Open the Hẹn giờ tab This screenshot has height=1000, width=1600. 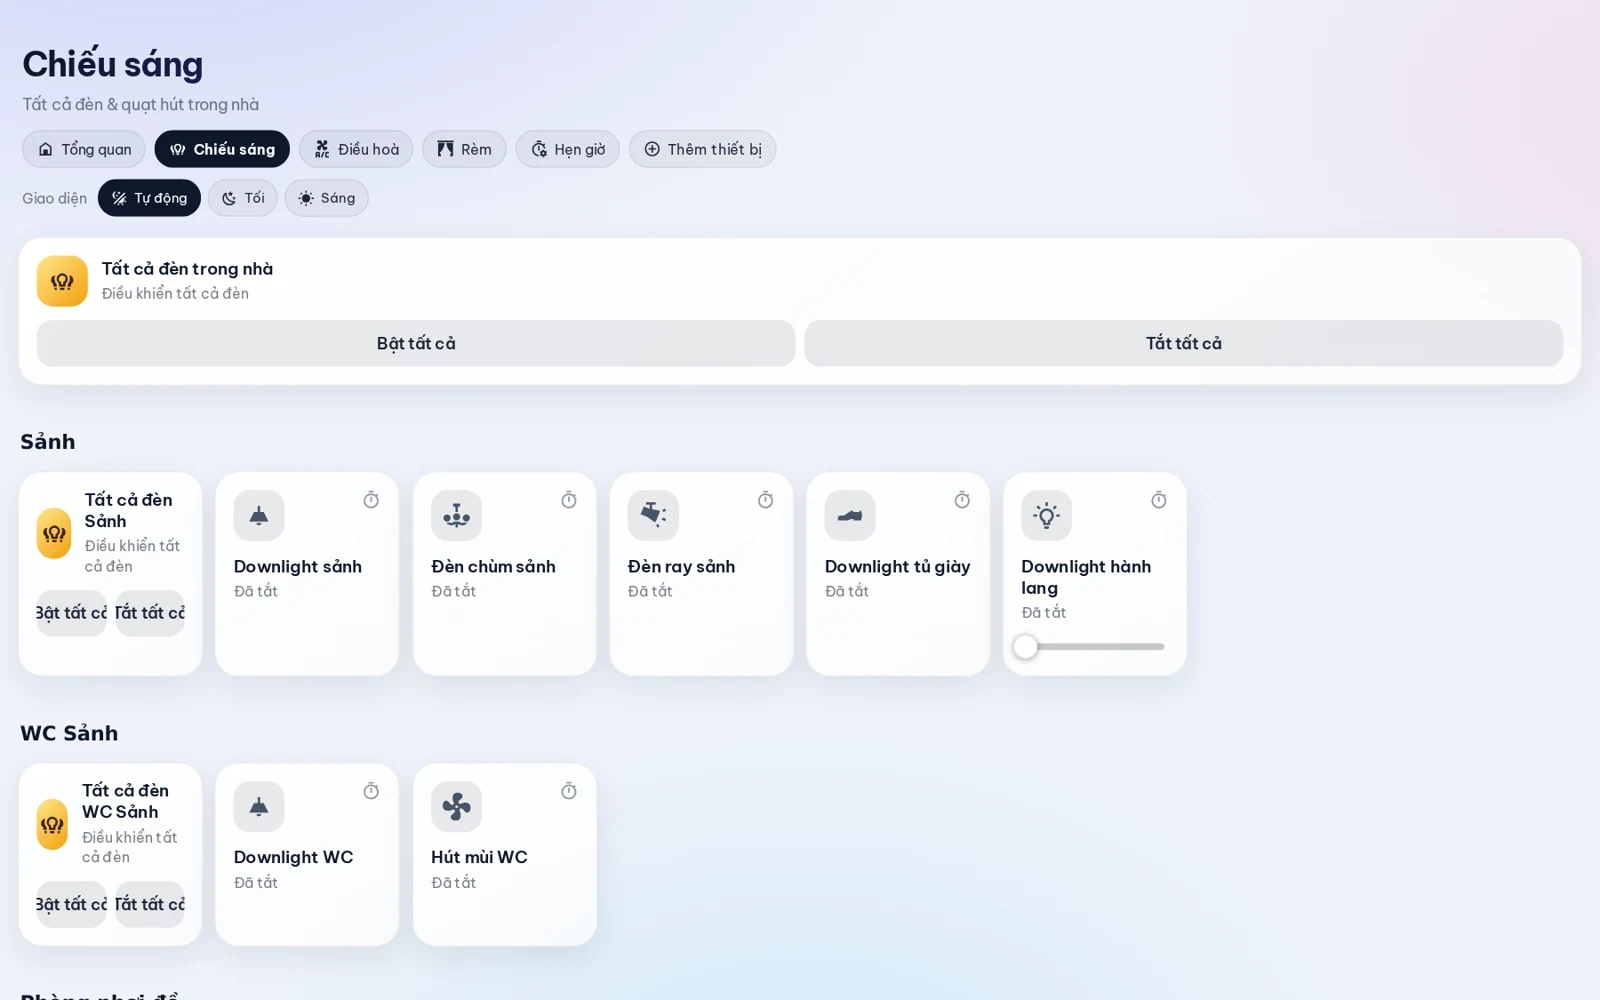pyautogui.click(x=568, y=149)
